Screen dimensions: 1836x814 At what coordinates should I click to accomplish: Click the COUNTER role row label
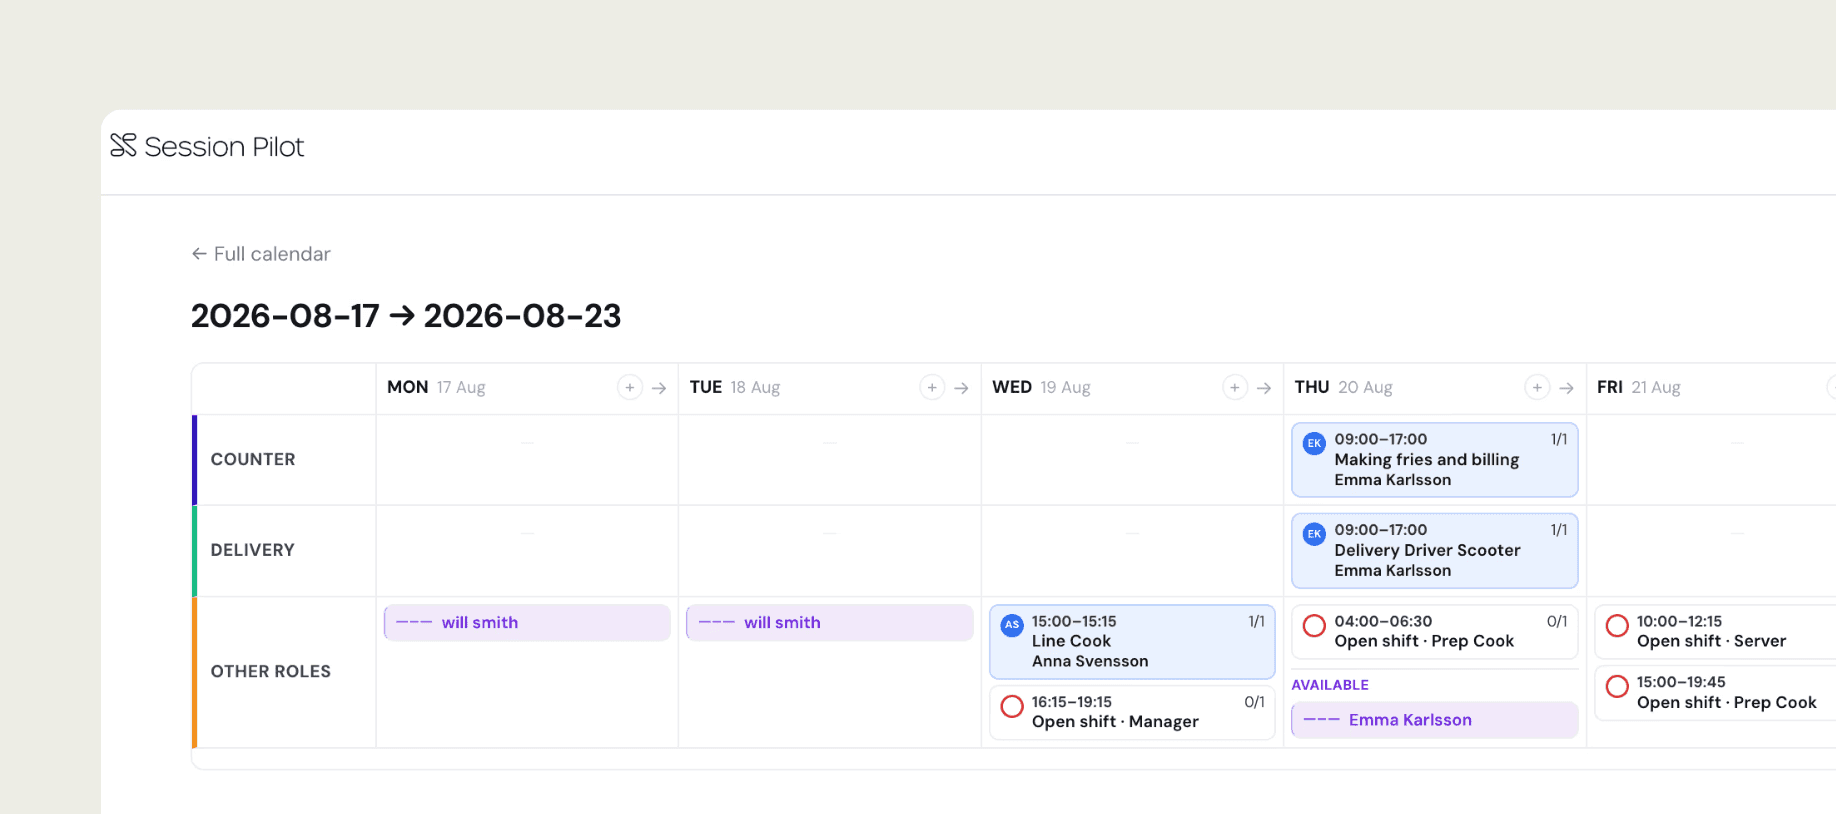253,460
